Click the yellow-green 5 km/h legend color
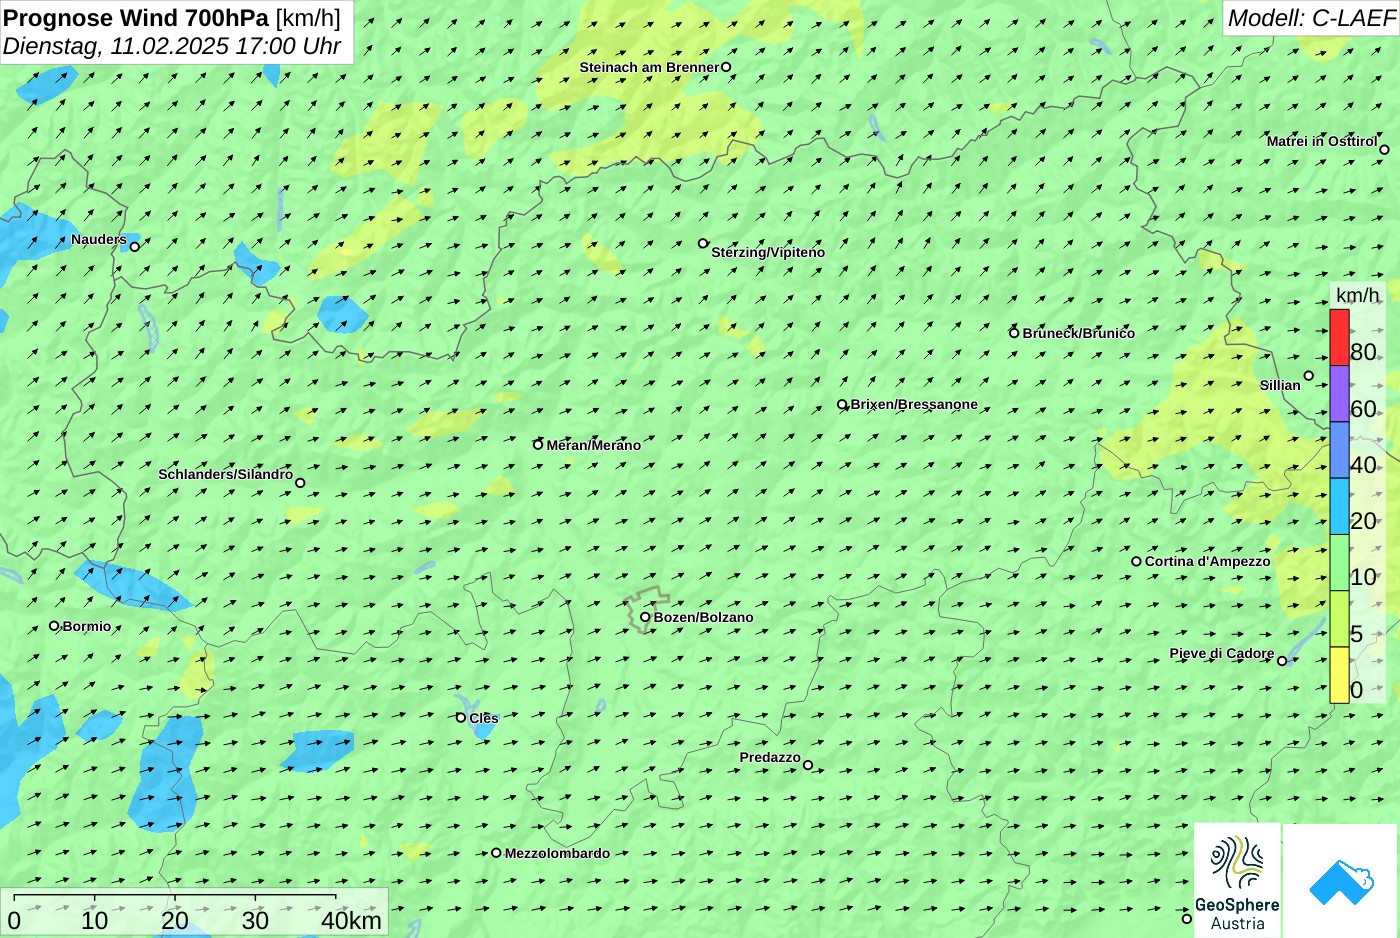1400x938 pixels. [1339, 619]
